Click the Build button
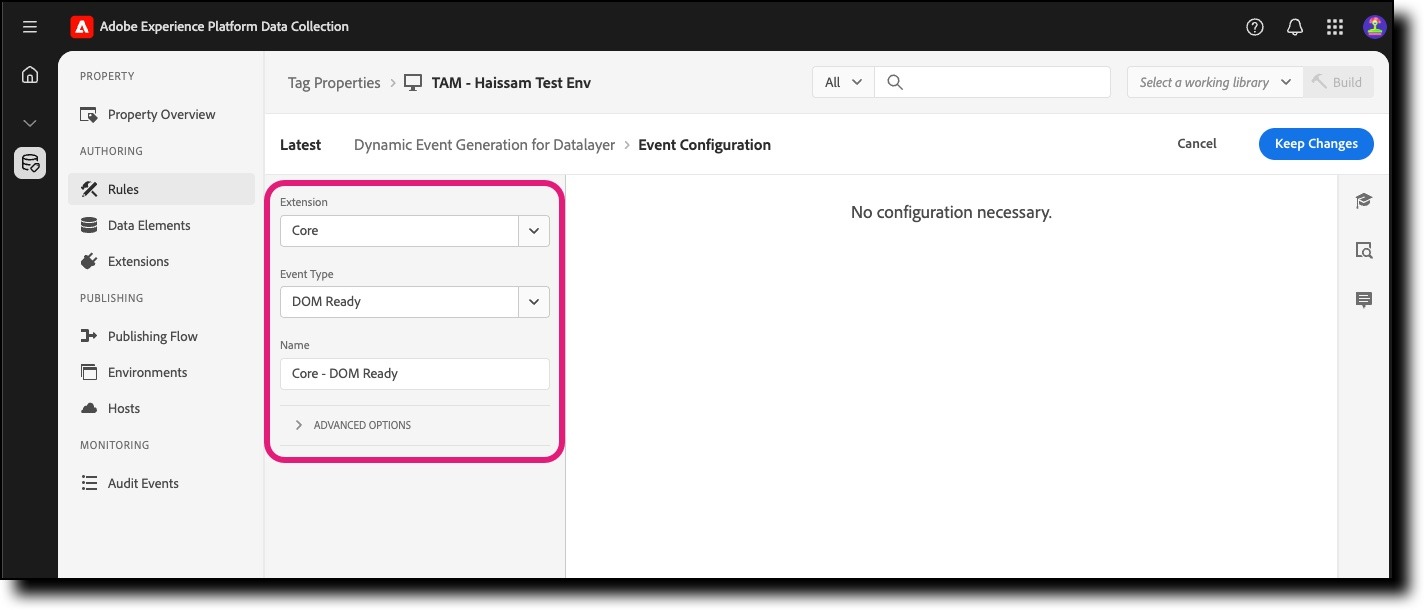The image size is (1424, 610). tap(1338, 82)
